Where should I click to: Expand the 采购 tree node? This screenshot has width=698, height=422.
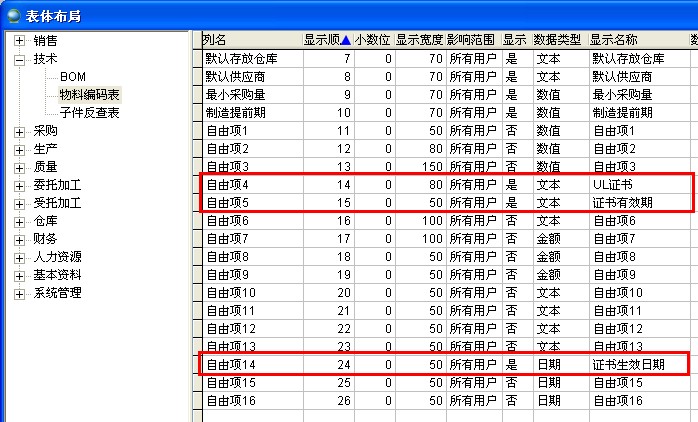[20, 131]
